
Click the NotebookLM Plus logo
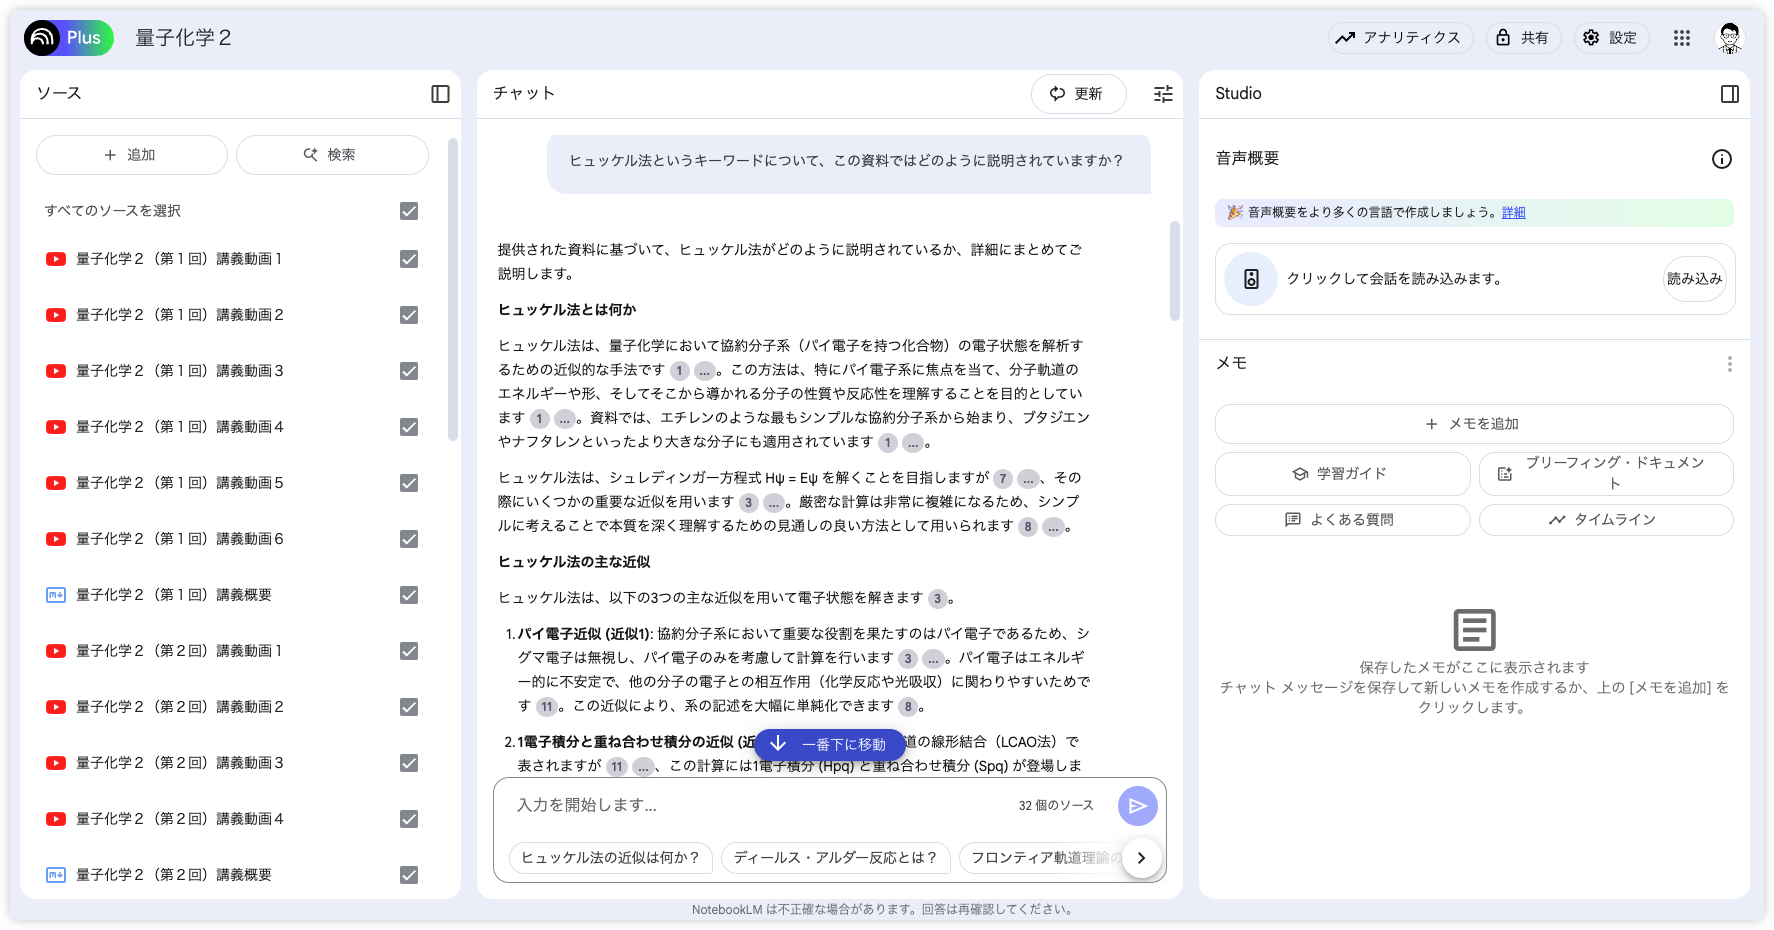[x=68, y=38]
